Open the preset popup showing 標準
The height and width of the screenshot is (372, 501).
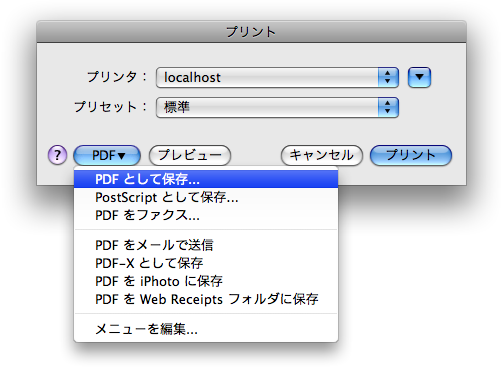277,107
